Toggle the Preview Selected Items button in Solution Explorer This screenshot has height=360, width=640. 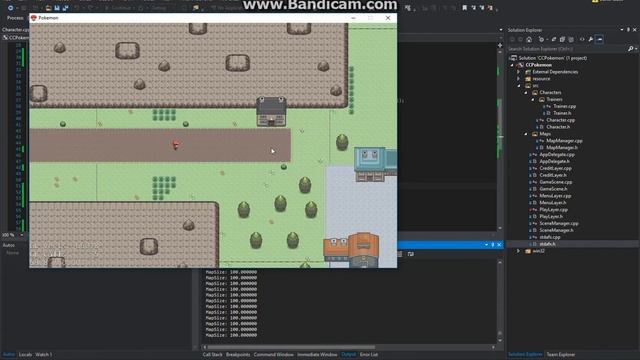[600, 40]
